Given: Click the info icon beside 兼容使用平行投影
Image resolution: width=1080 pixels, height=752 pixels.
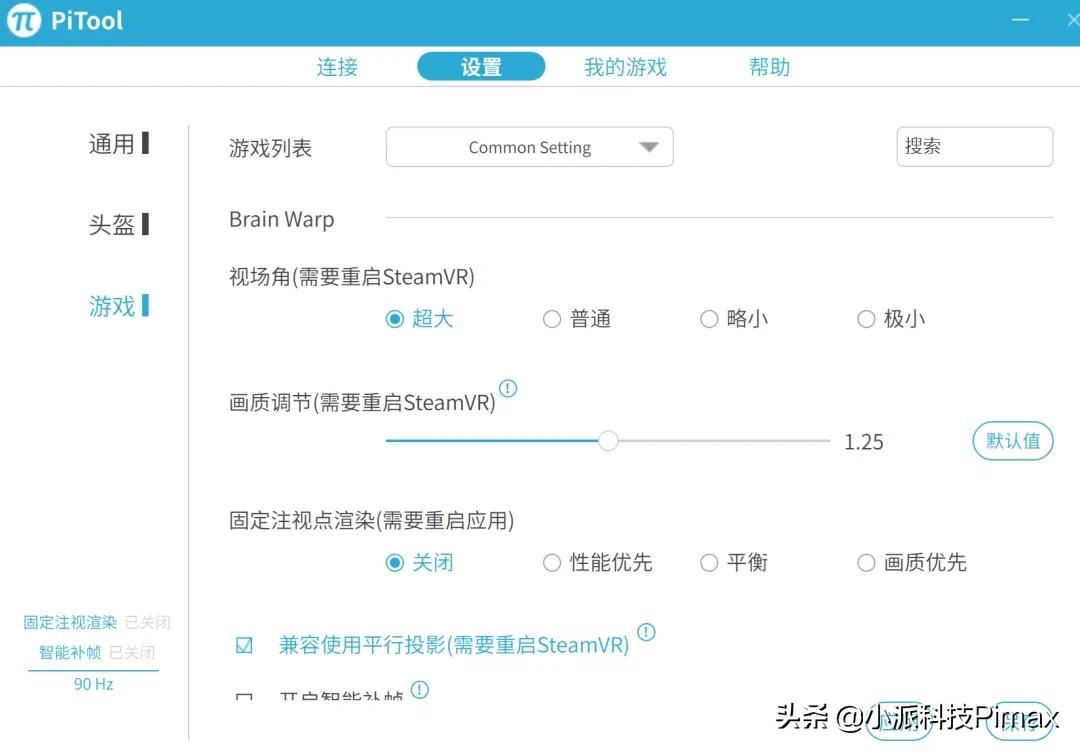Looking at the screenshot, I should point(646,632).
